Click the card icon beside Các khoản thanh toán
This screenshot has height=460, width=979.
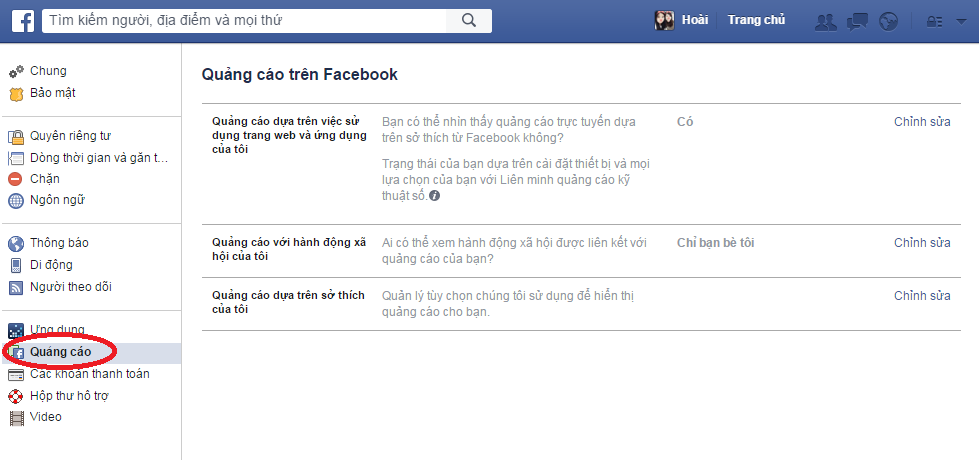[x=16, y=374]
